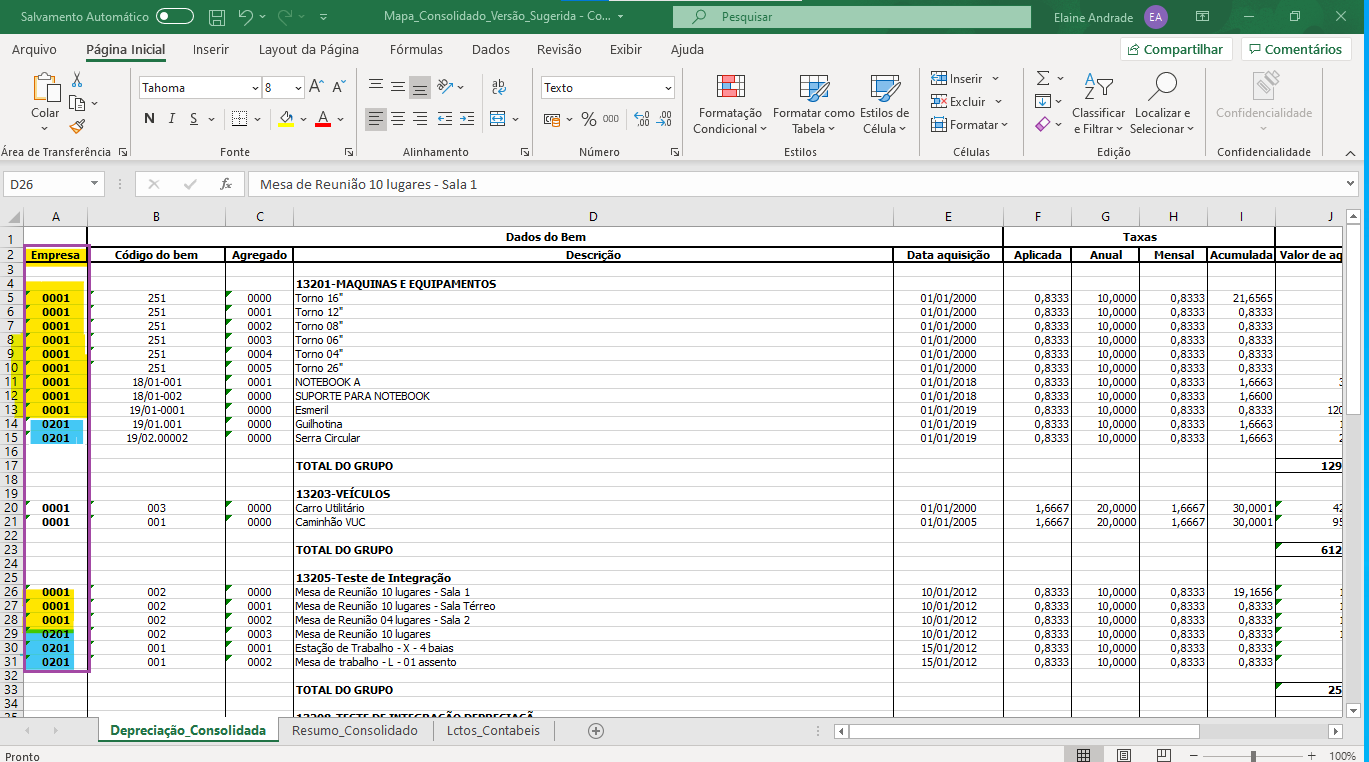Viewport: 1369px width, 762px height.
Task: Open the Formatar como Tabela gallery
Action: [814, 104]
